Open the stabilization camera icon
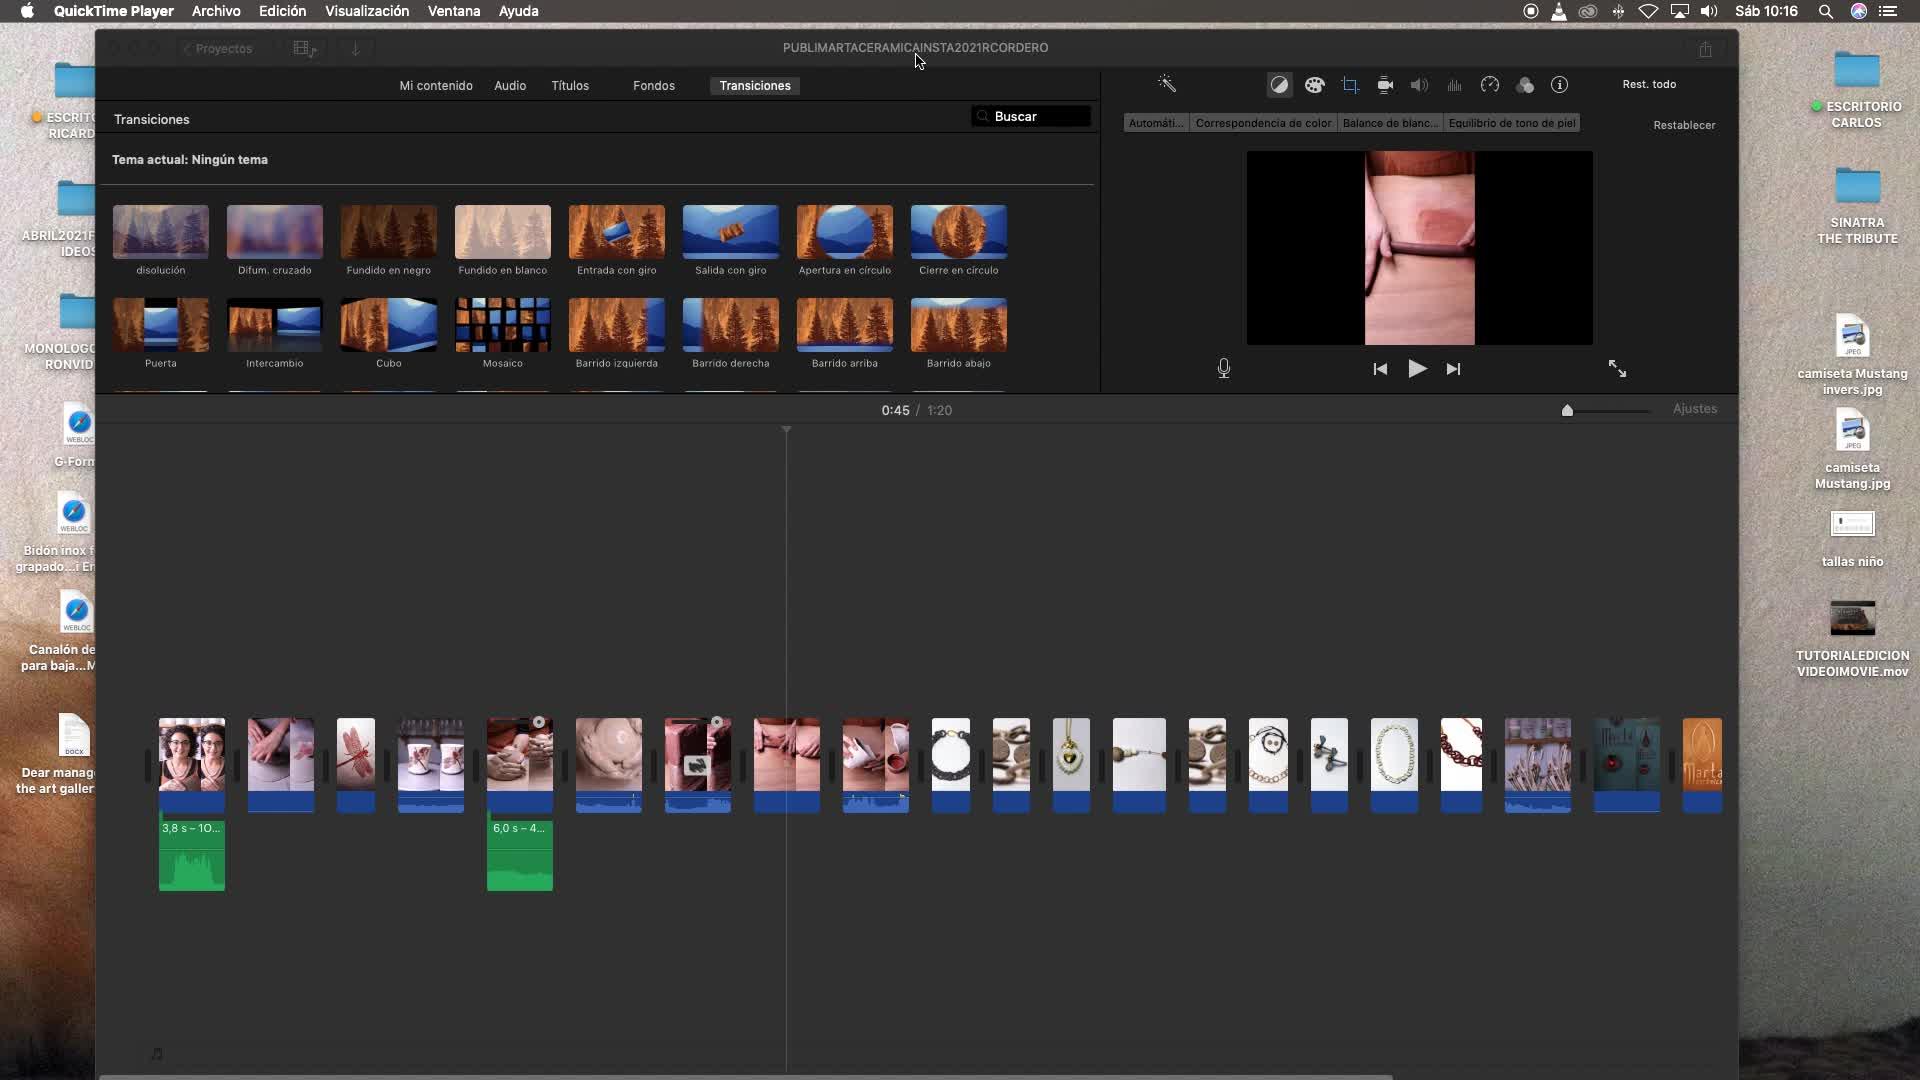Viewport: 1920px width, 1080px height. 1385,85
